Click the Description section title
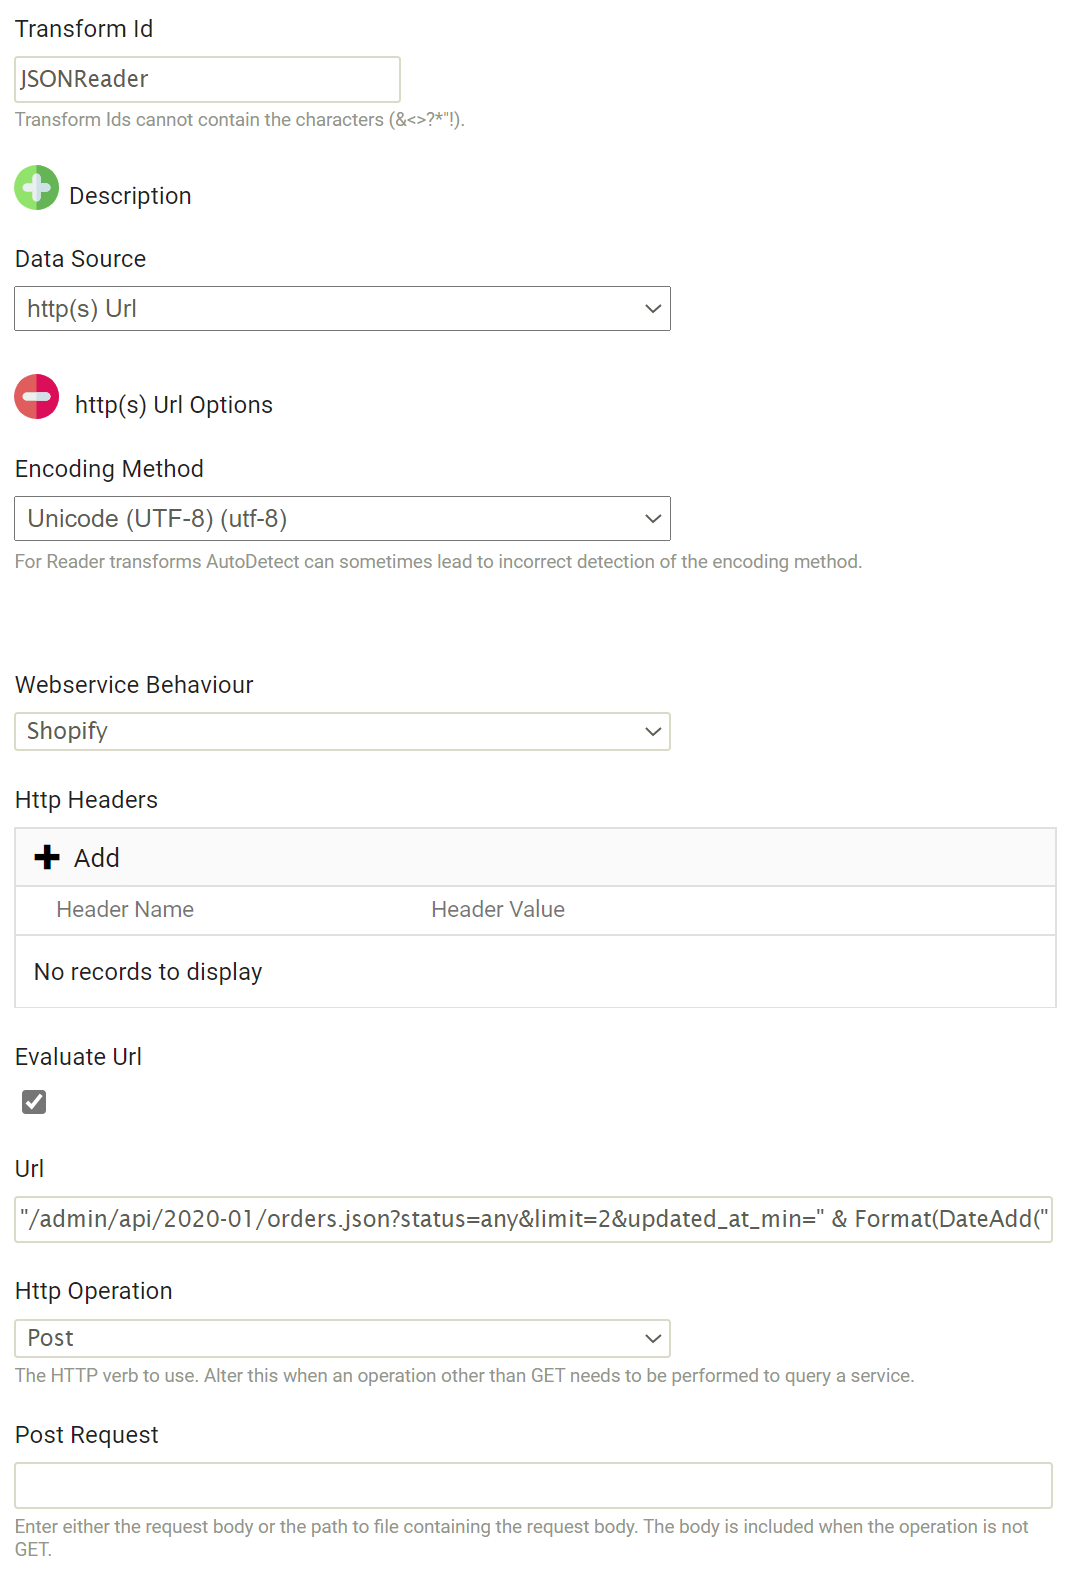Viewport: 1080px width, 1582px height. click(130, 196)
